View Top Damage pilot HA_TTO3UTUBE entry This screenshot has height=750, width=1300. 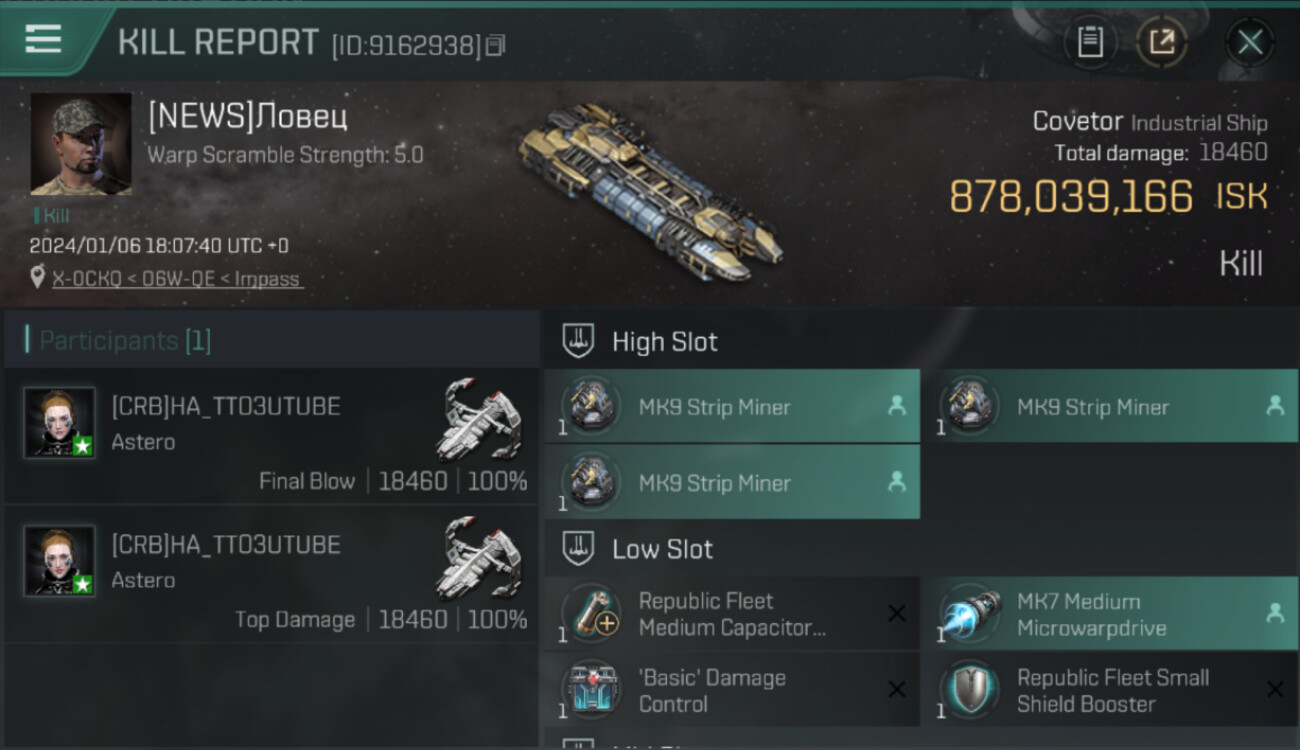pos(271,574)
